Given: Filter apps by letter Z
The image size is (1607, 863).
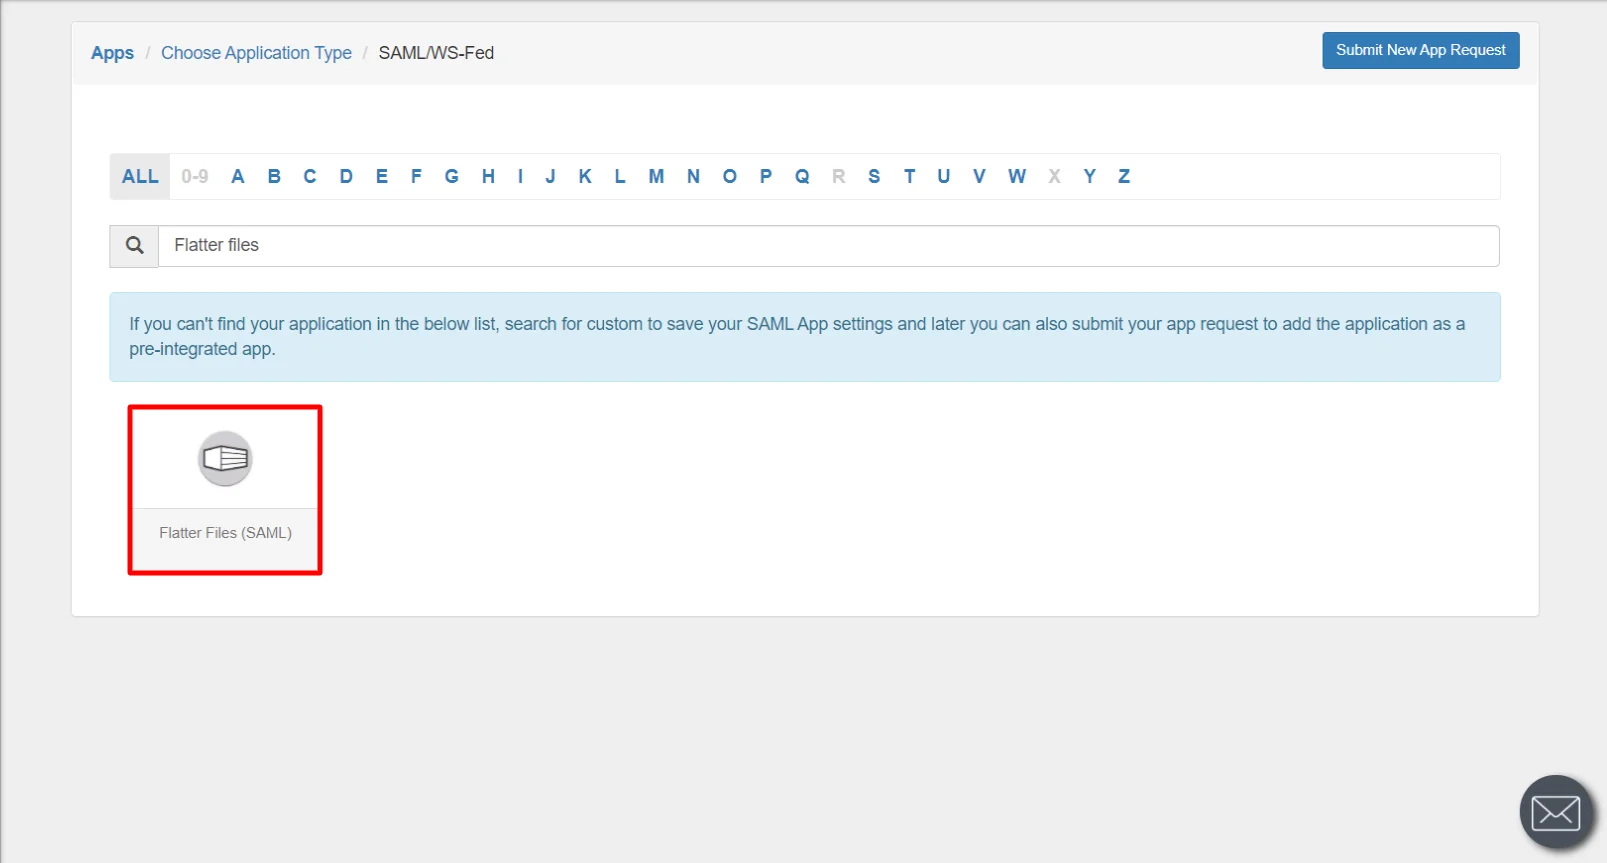Looking at the screenshot, I should (x=1124, y=176).
